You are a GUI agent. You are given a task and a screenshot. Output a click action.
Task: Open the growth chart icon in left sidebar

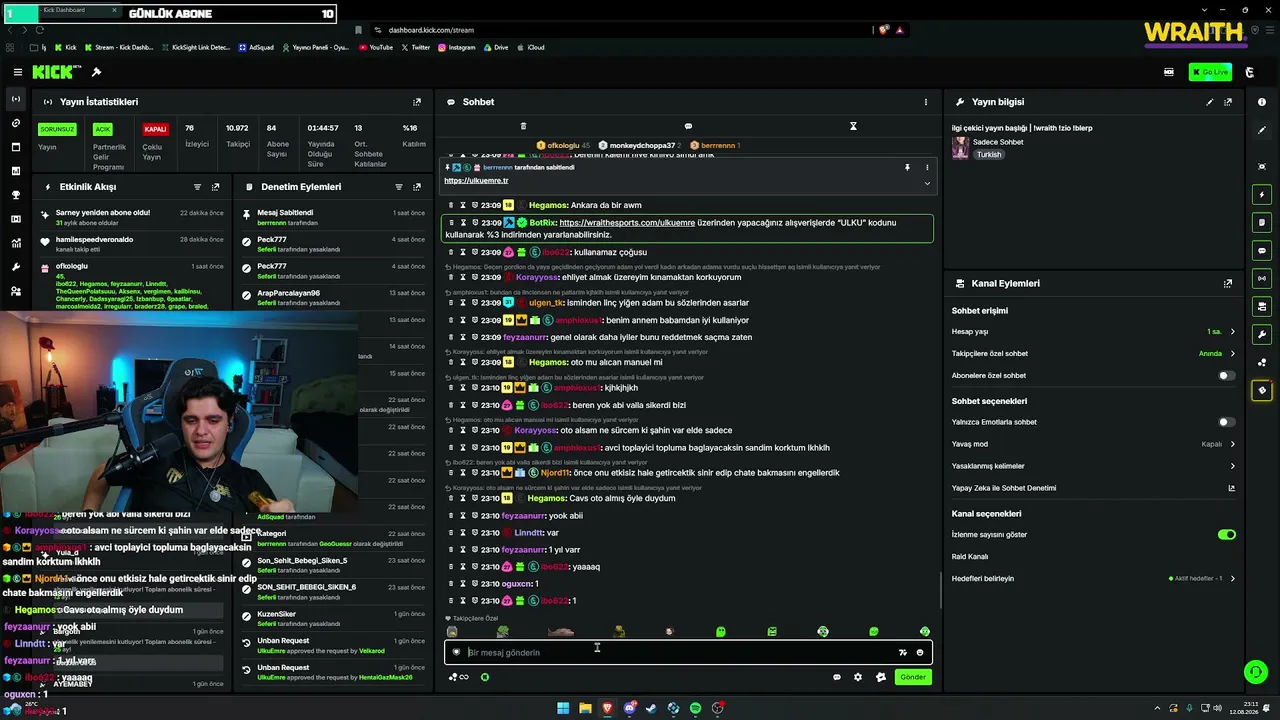(x=16, y=243)
